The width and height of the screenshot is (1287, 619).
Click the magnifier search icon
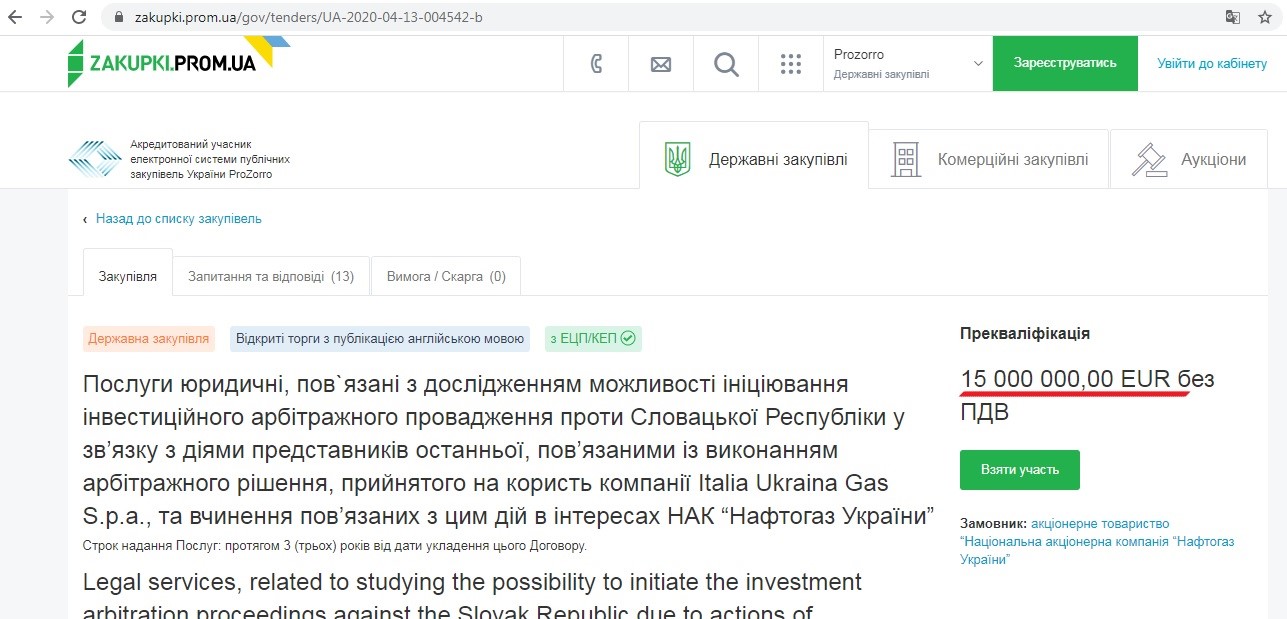click(x=726, y=64)
